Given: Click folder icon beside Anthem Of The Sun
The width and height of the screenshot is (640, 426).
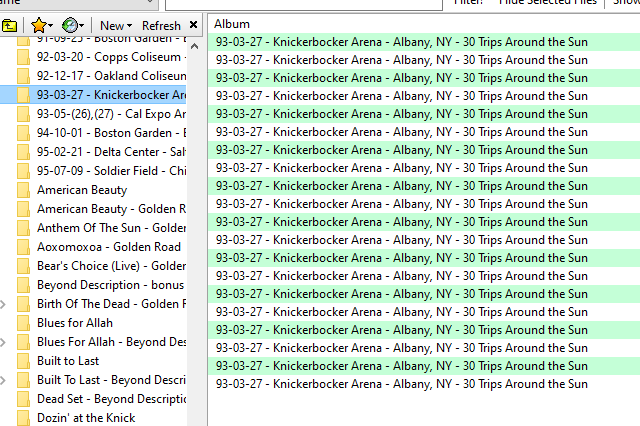Looking at the screenshot, I should coord(23,228).
